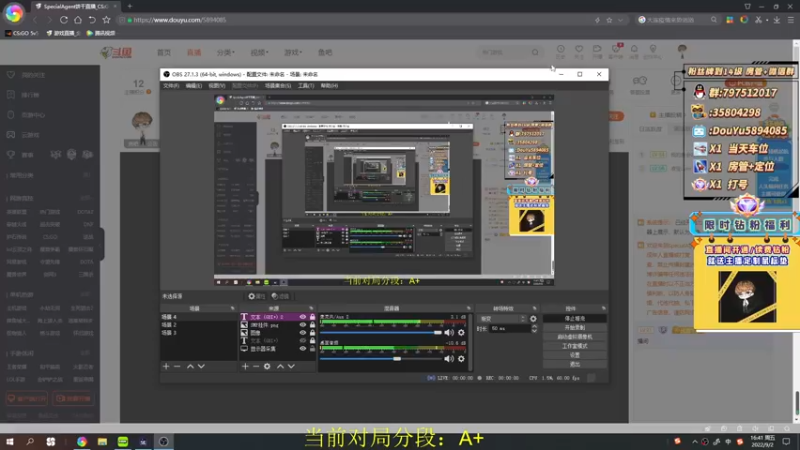This screenshot has width=800, height=450.
Task: Bookmark page with star icon in toolbar
Action: point(106,20)
